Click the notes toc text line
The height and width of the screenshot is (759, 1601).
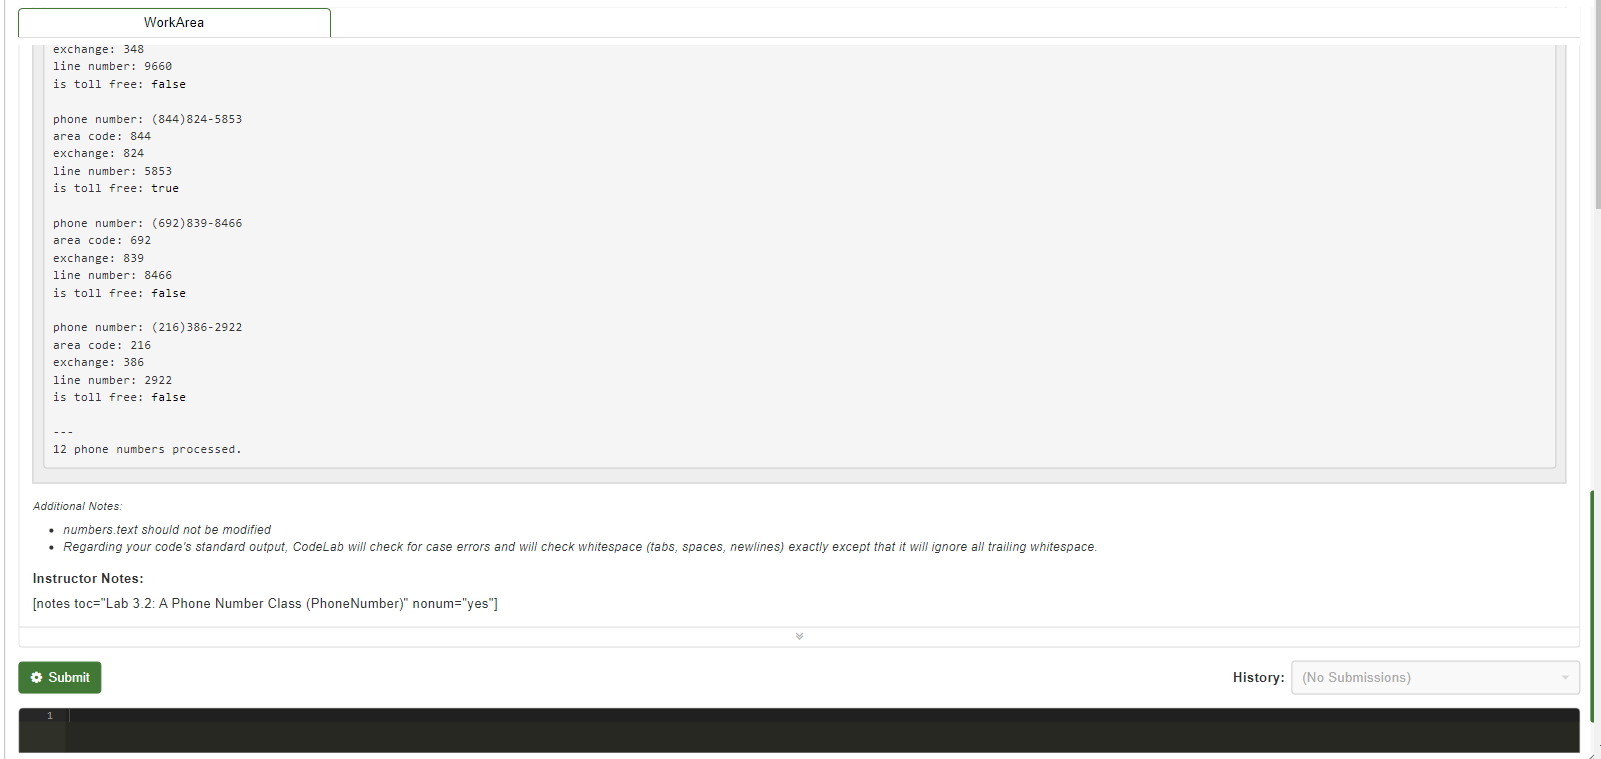[265, 603]
